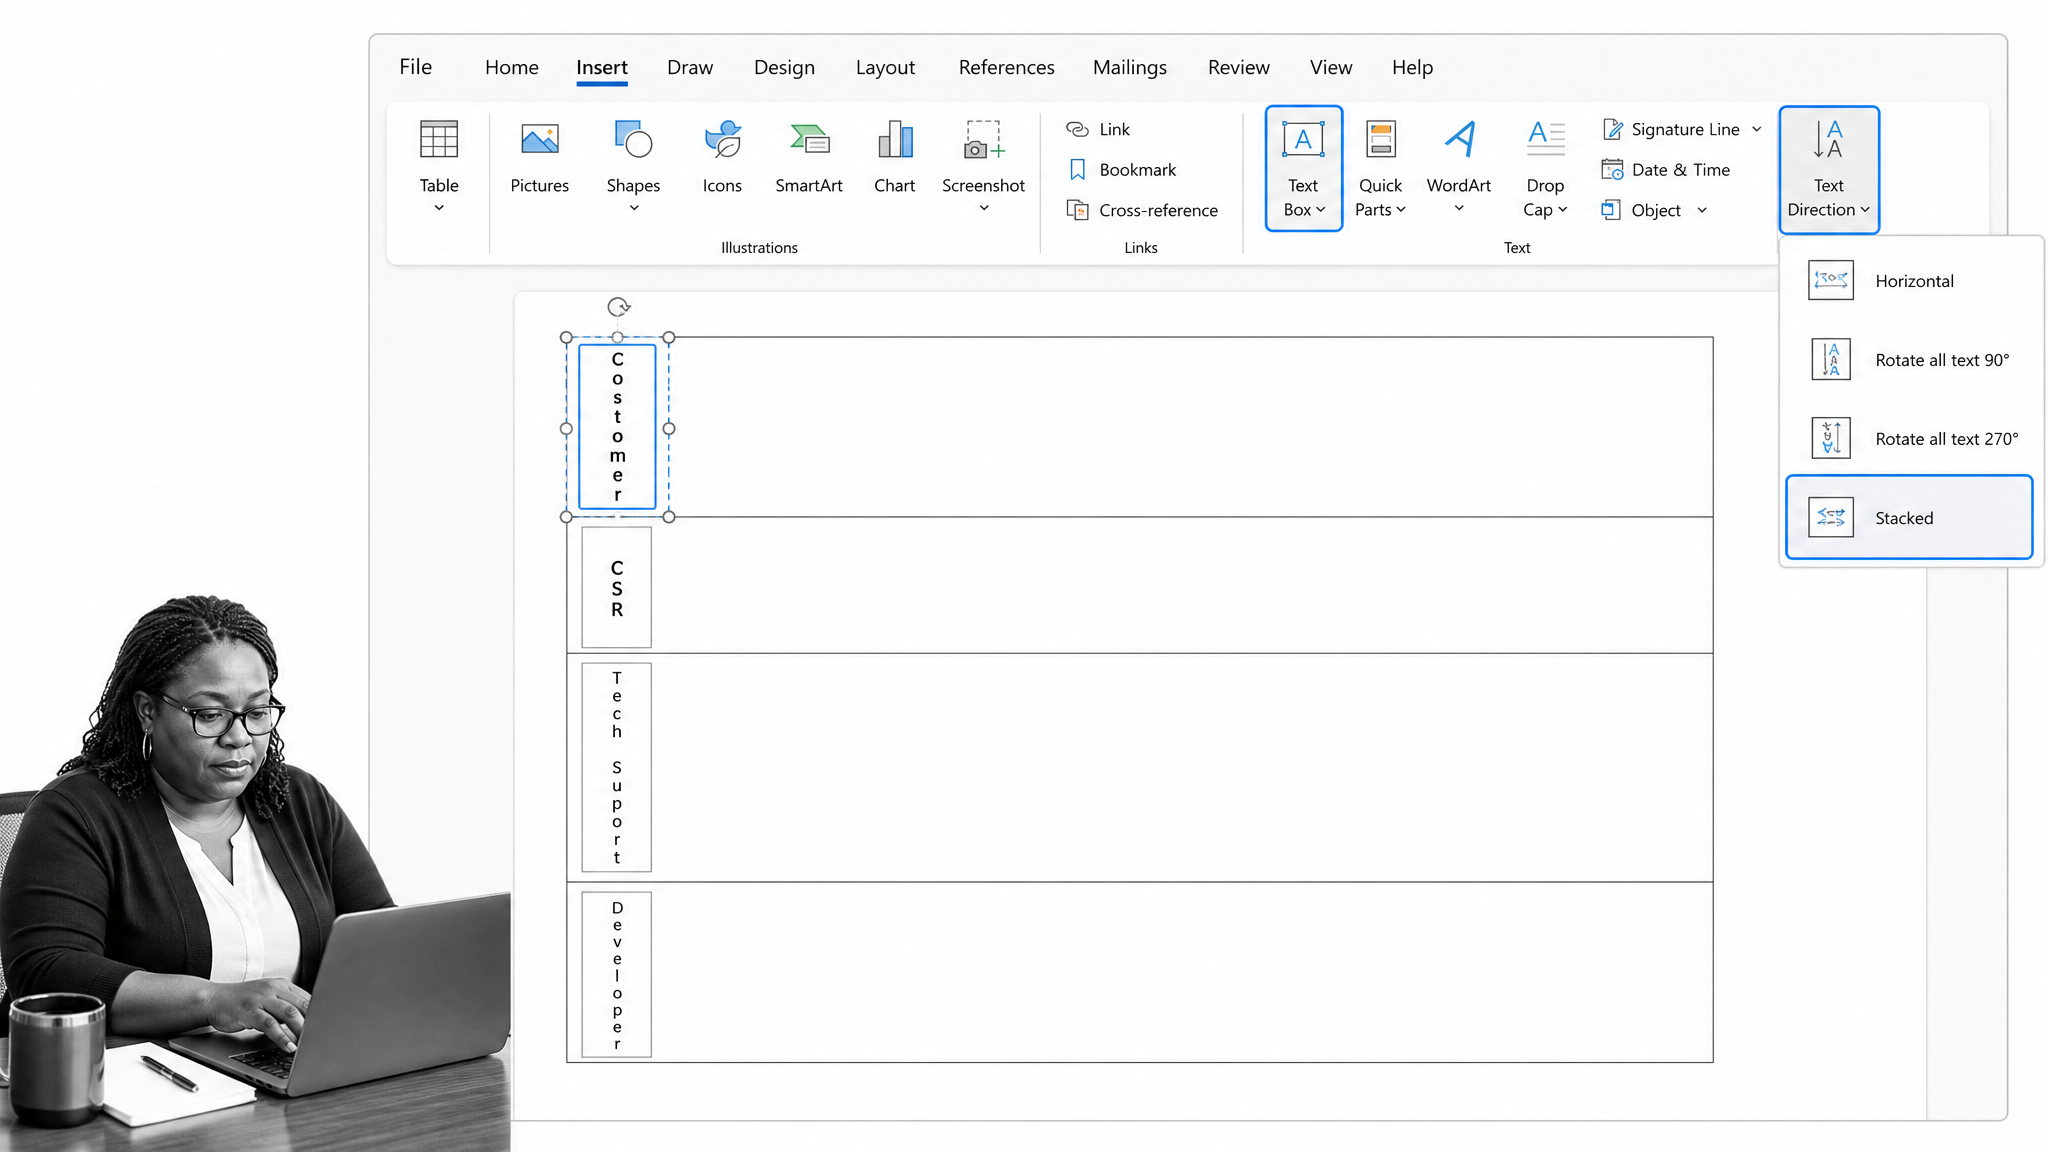
Task: Switch to the Mailings tab
Action: click(1130, 67)
